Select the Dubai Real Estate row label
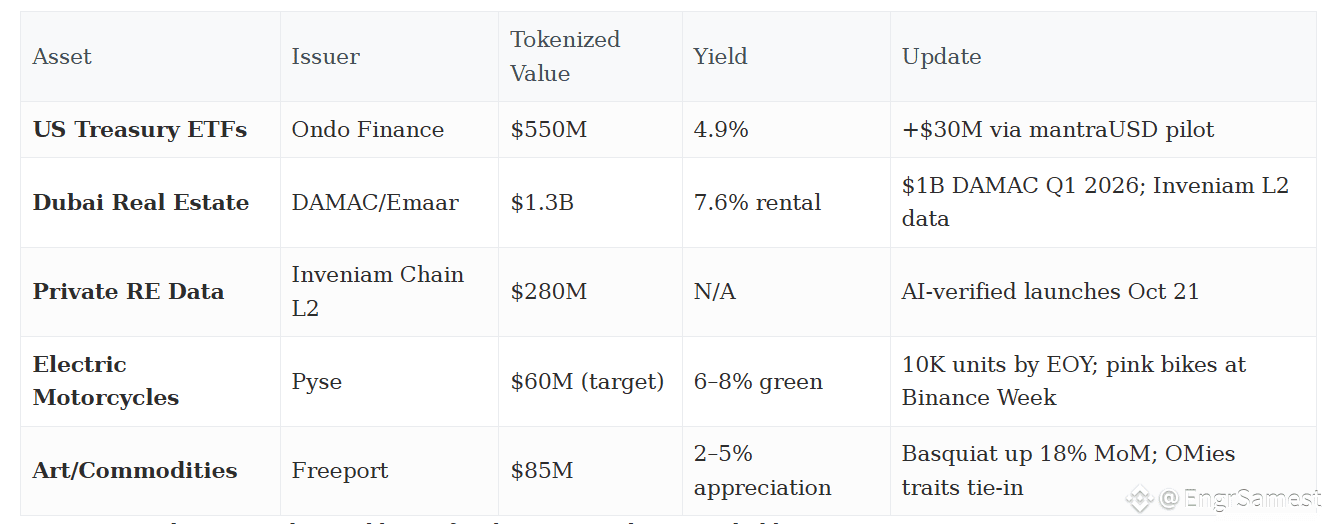1329x524 pixels. [x=141, y=202]
